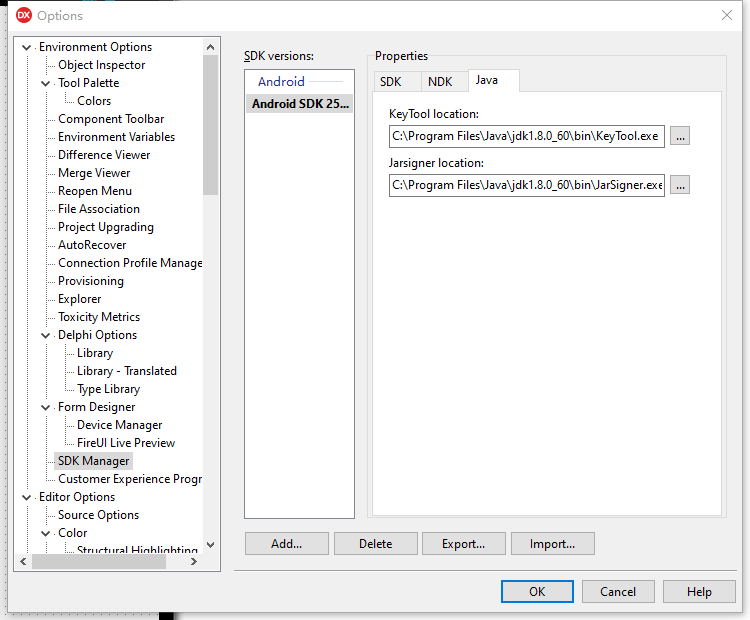
Task: Select Merge Viewer item
Action: tap(94, 173)
